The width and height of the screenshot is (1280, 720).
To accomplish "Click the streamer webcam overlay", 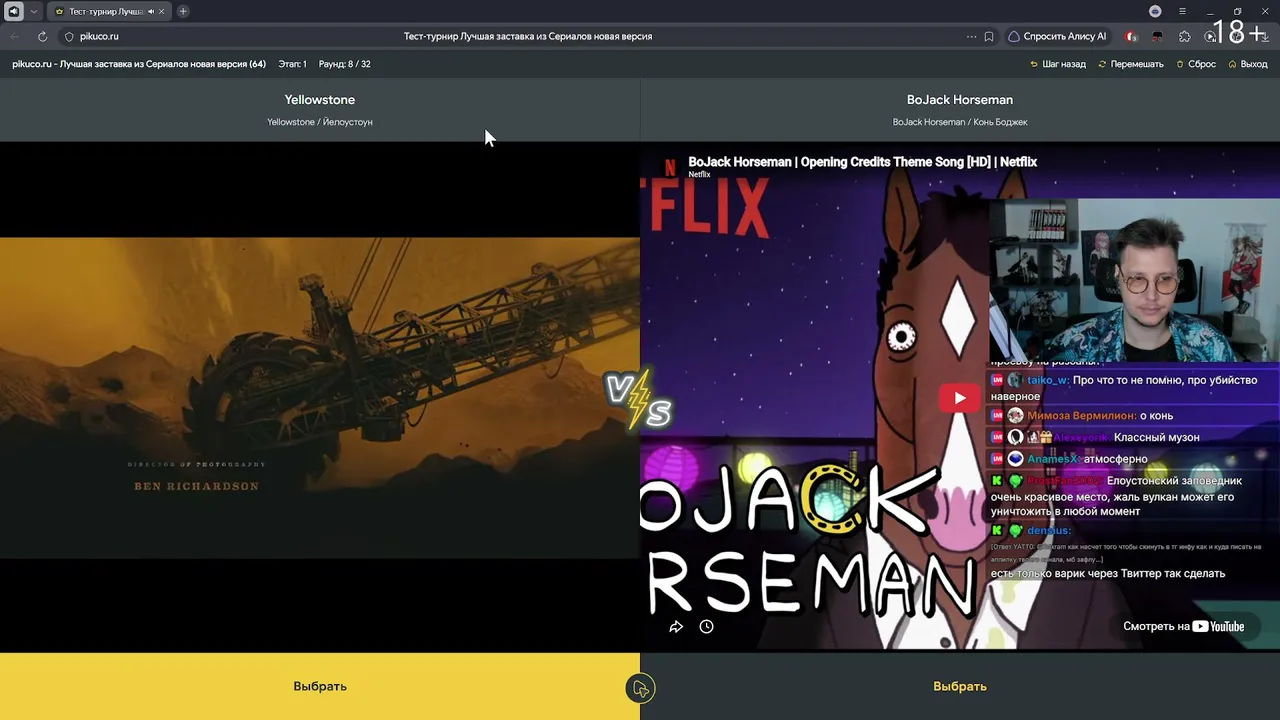I will 1135,280.
